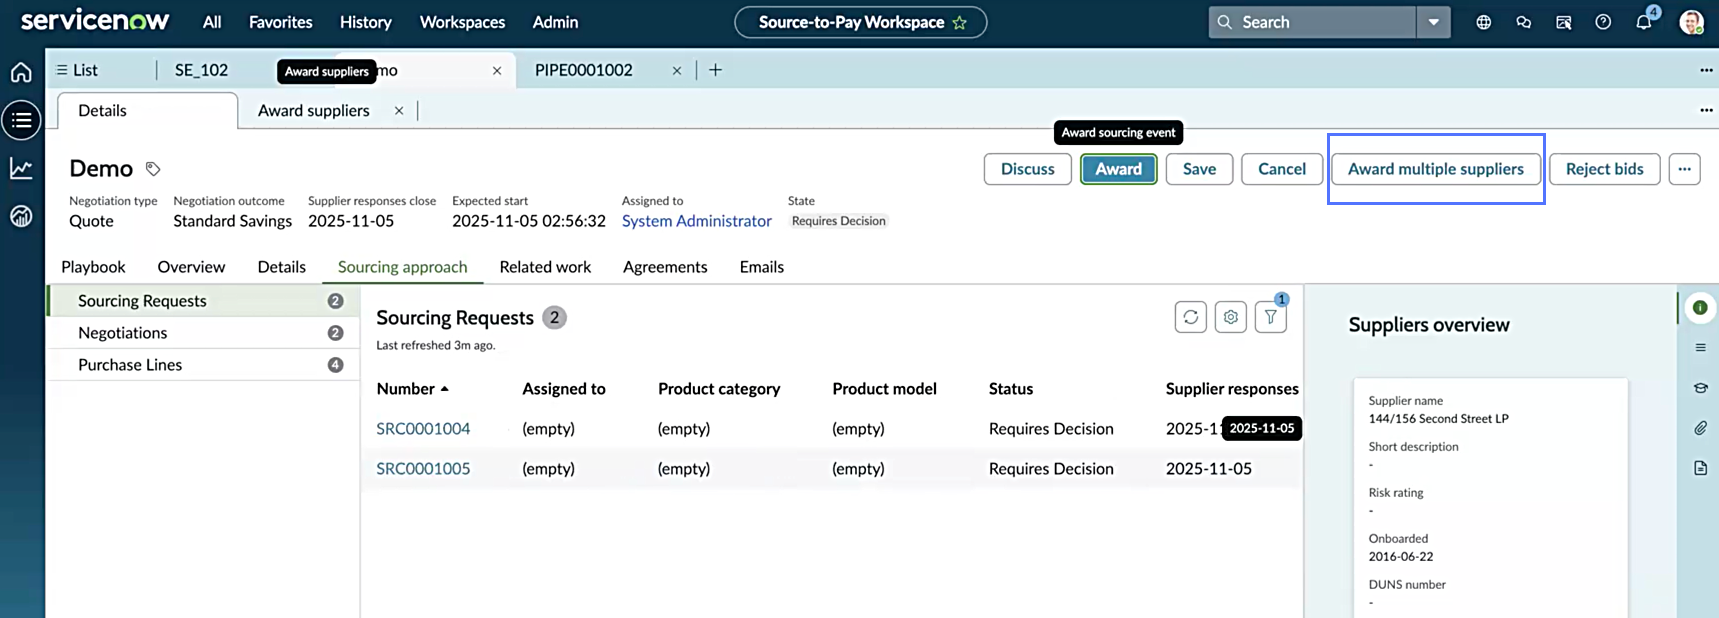Open sub-tab row overflow ellipsis menu
The height and width of the screenshot is (618, 1719).
coord(1706,110)
